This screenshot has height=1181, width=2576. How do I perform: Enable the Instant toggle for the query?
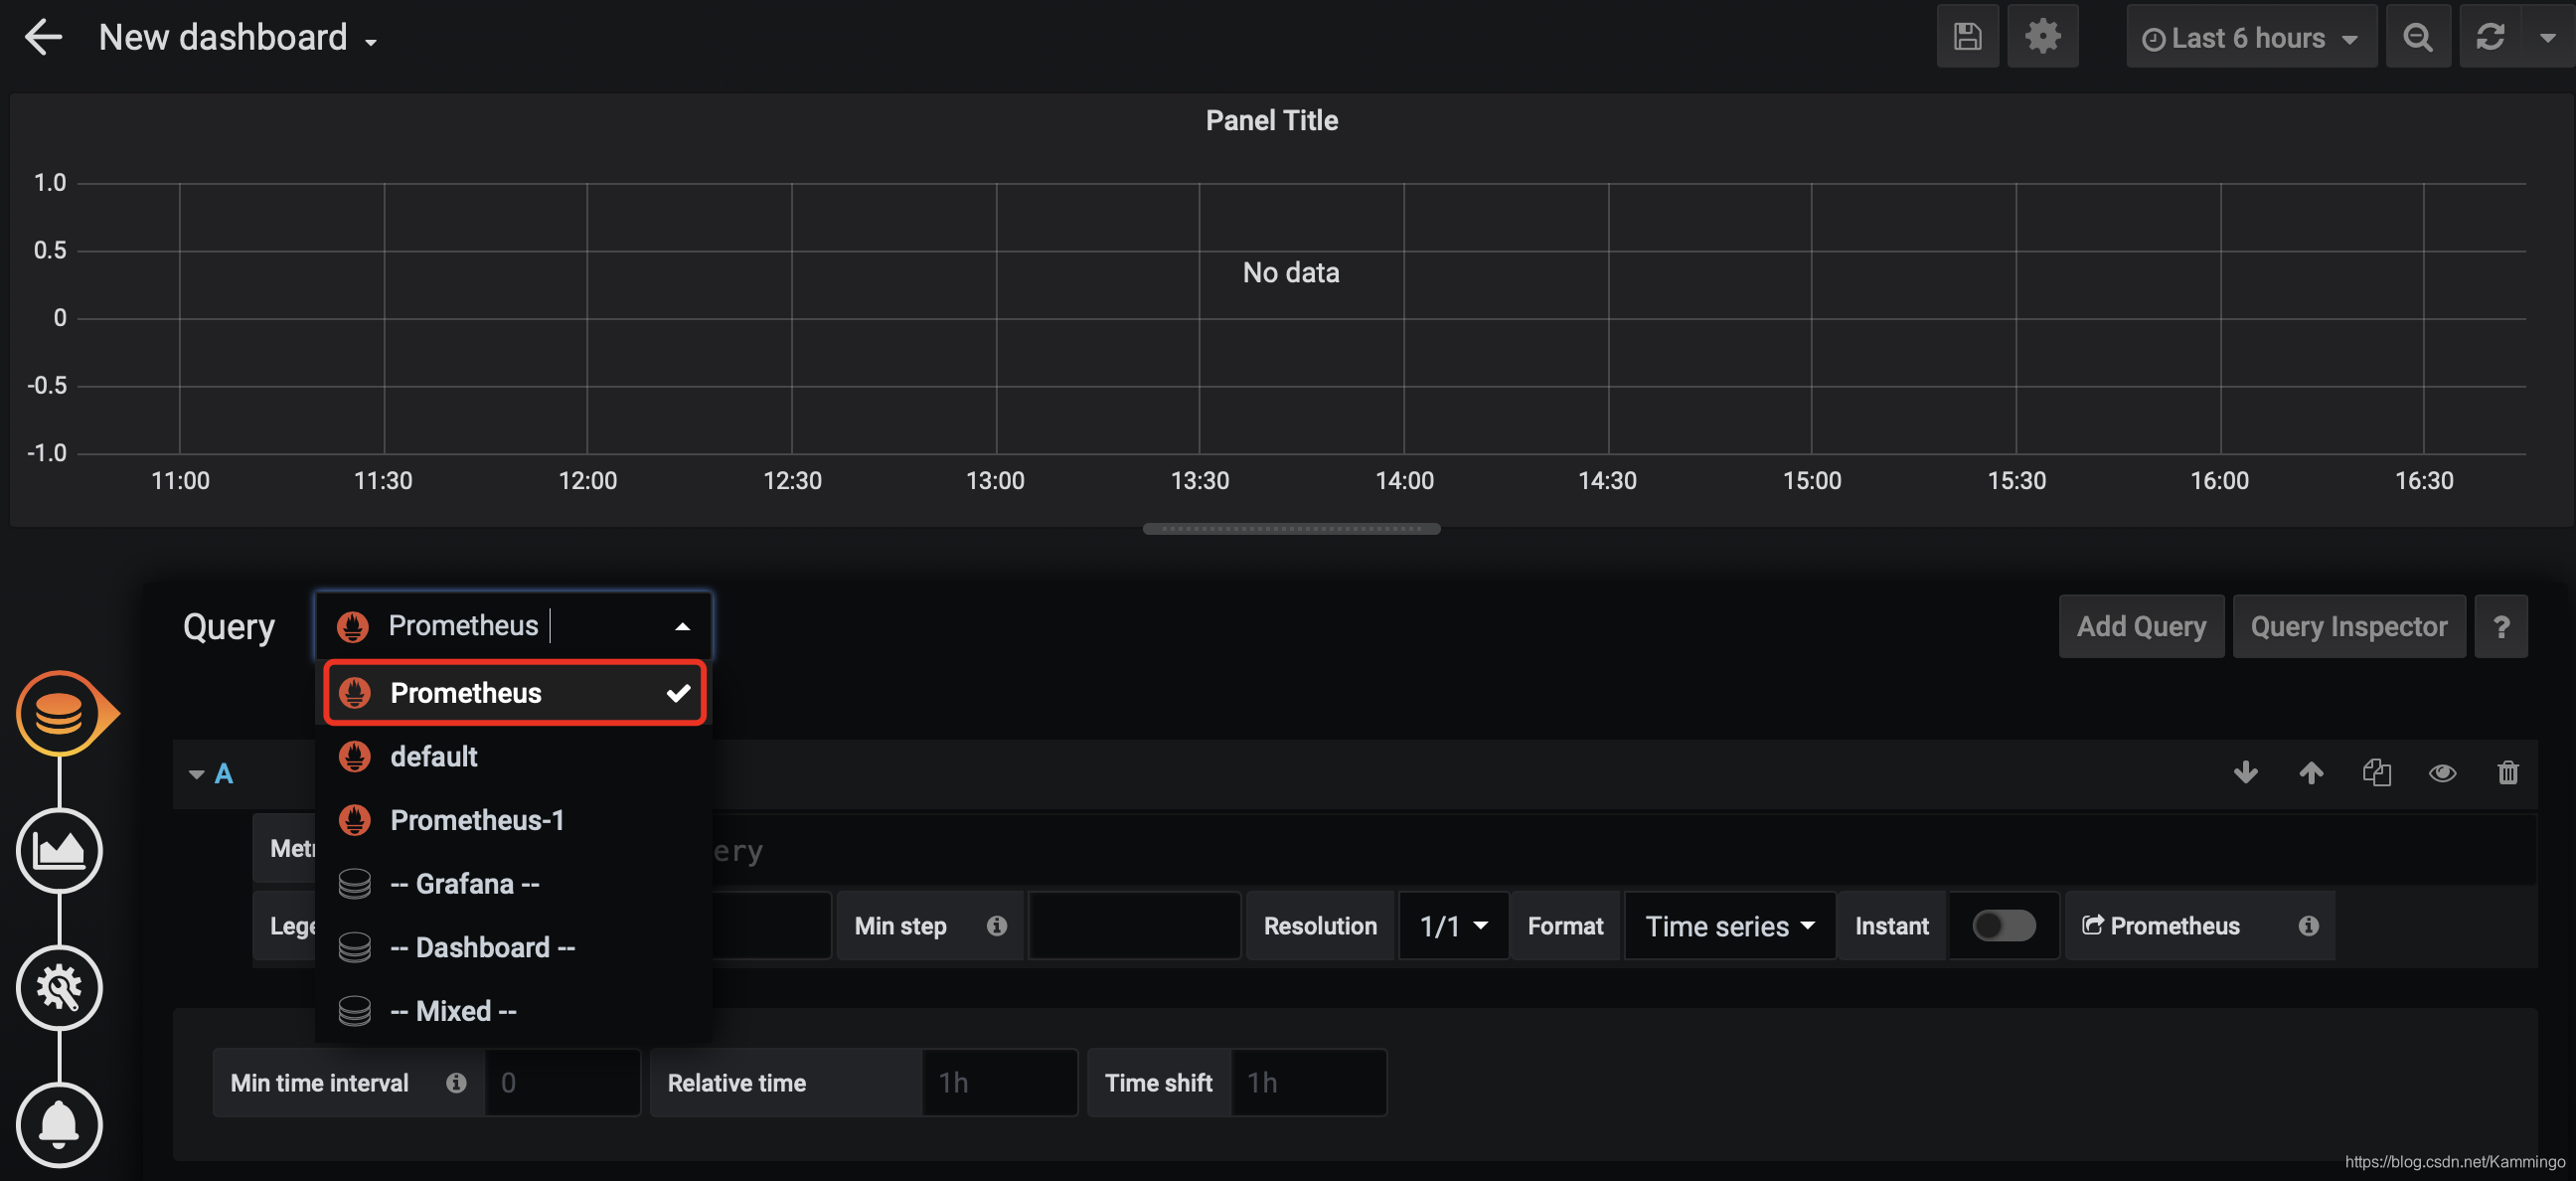pyautogui.click(x=2005, y=925)
